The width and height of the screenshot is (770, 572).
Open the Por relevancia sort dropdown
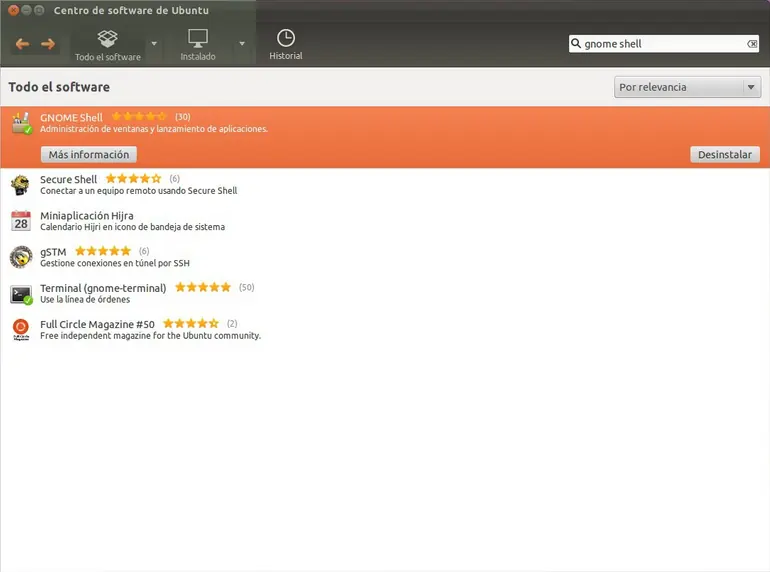pyautogui.click(x=687, y=87)
